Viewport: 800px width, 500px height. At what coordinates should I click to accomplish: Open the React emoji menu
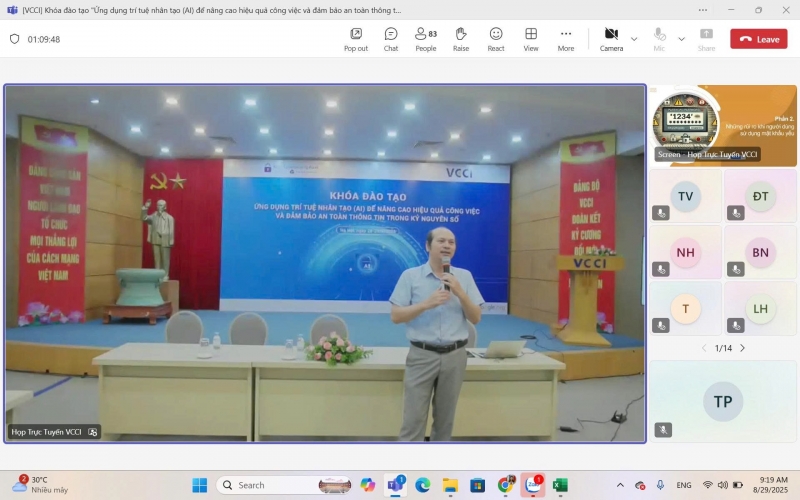point(496,38)
